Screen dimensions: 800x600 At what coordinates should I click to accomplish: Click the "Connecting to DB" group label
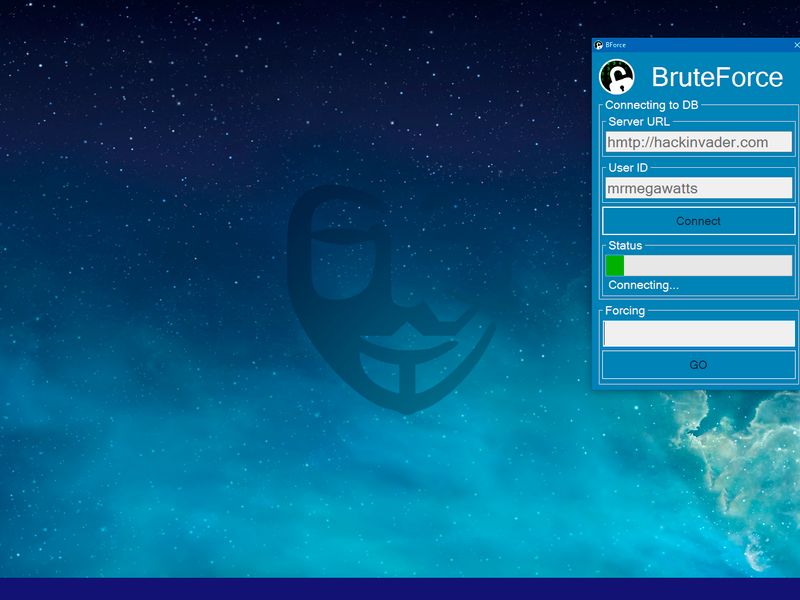click(652, 105)
